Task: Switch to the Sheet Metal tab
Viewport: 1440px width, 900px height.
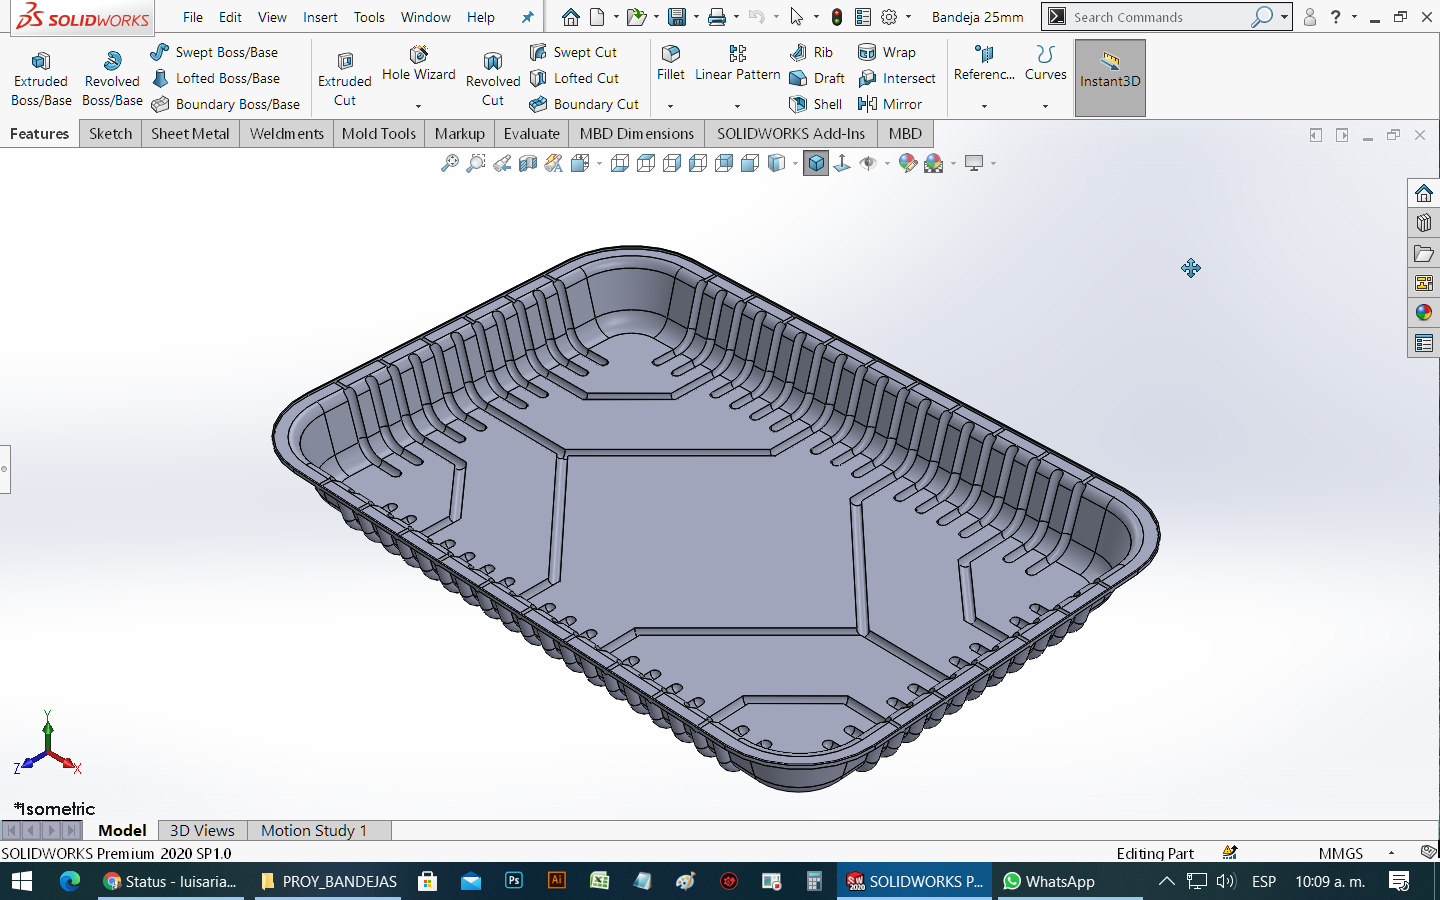Action: (x=190, y=133)
